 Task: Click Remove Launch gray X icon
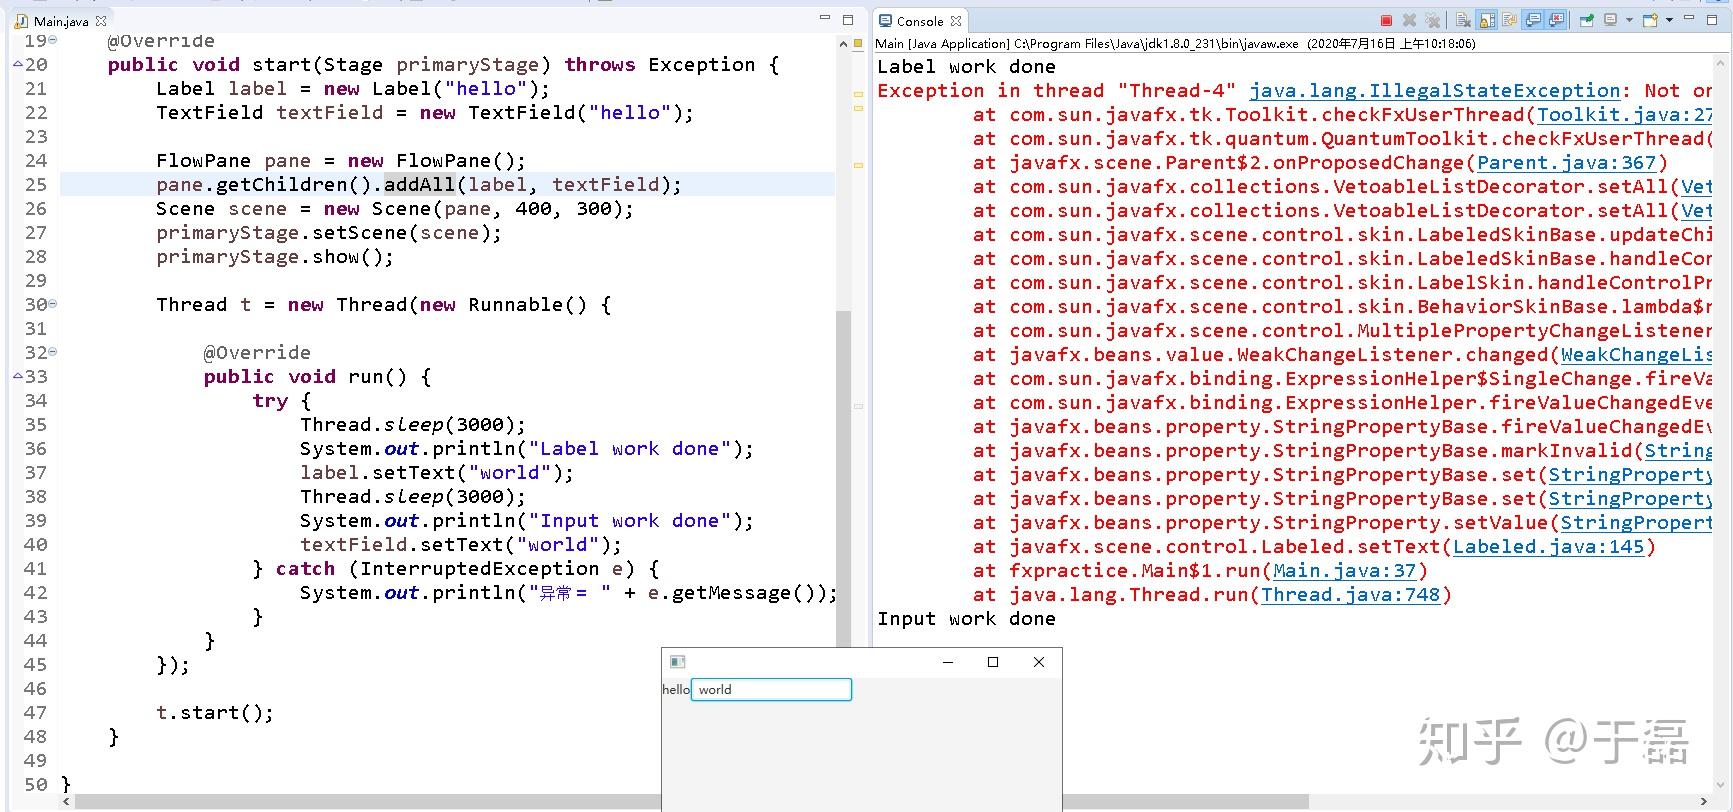[1409, 20]
